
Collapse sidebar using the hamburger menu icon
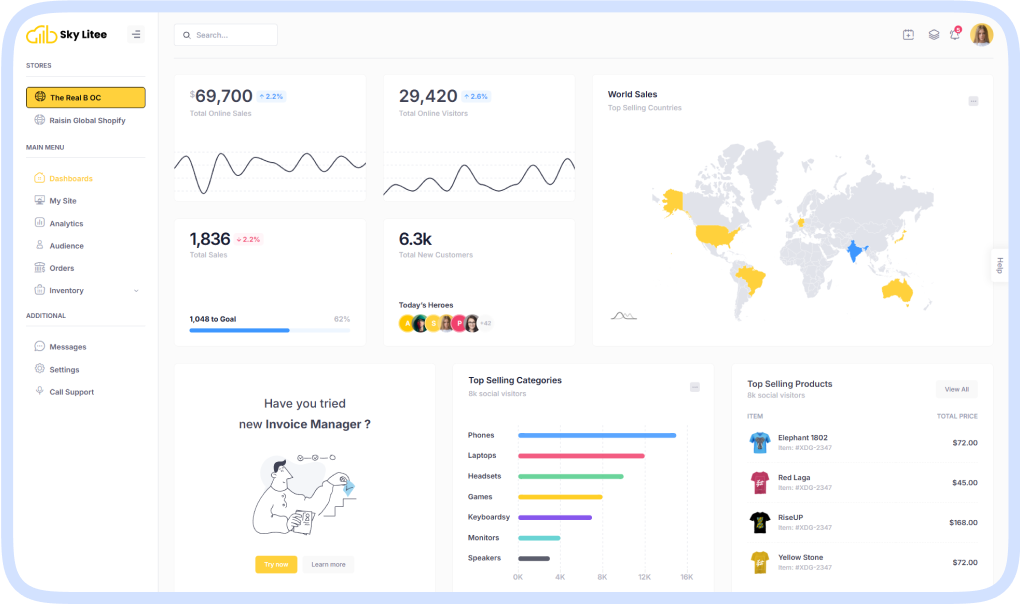click(136, 35)
